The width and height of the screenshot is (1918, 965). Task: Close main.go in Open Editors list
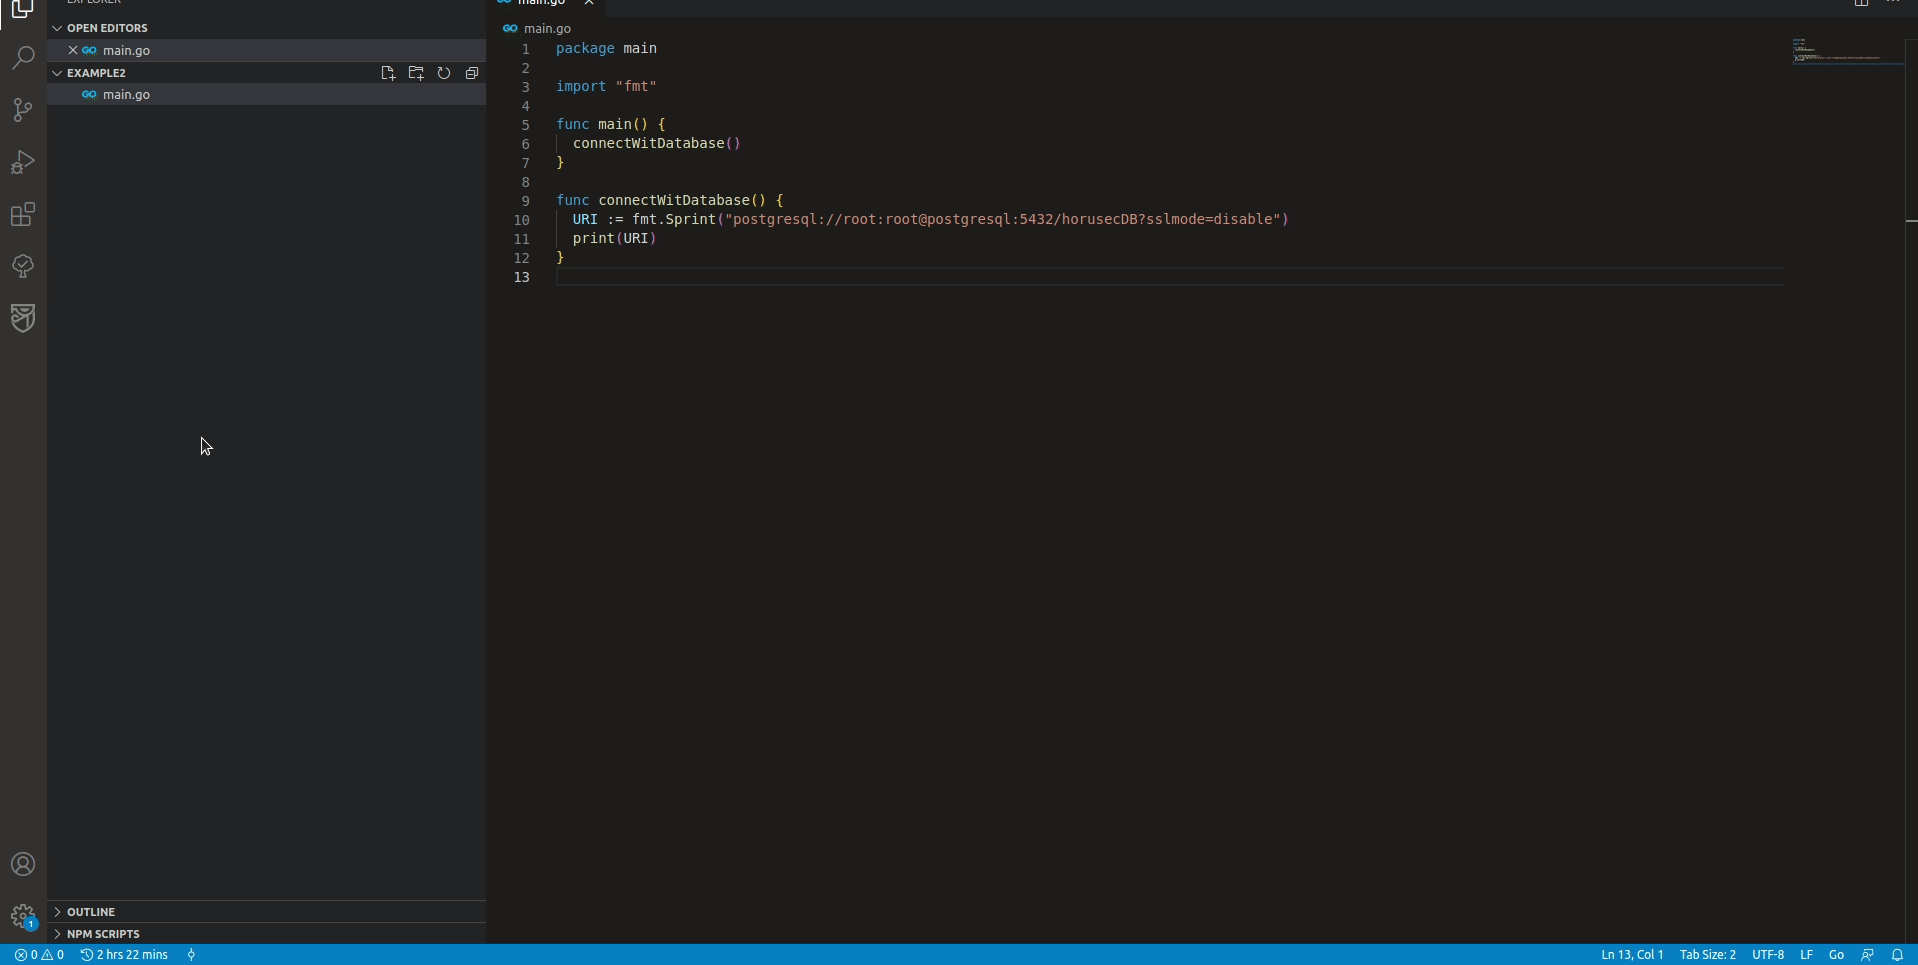[x=73, y=50]
